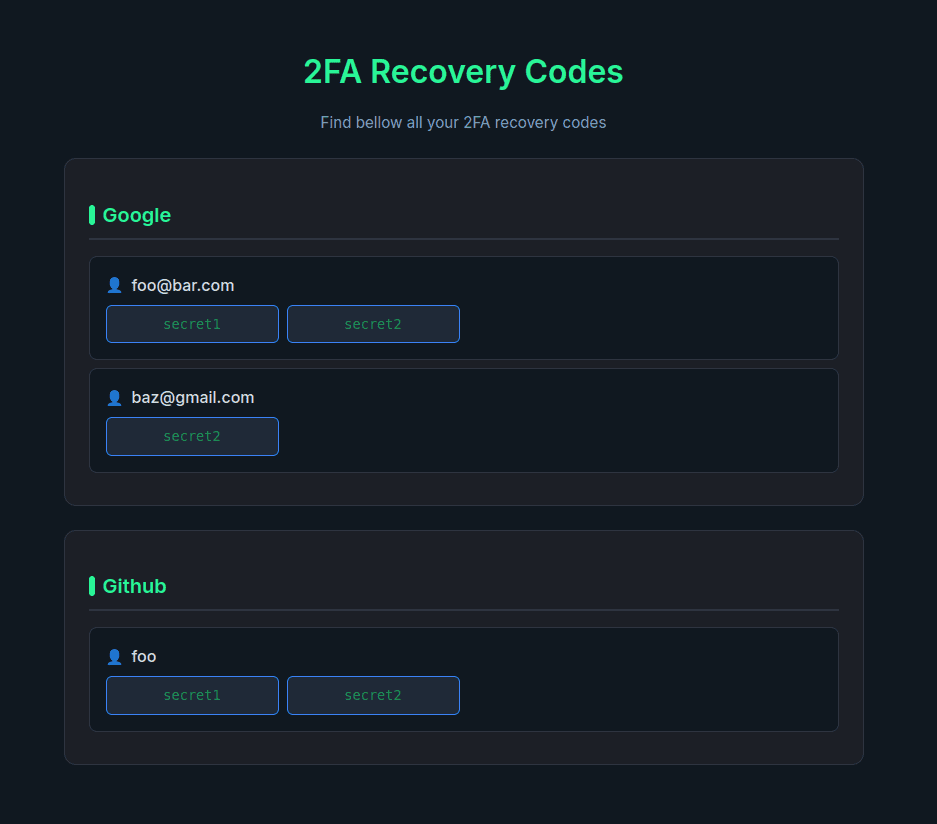The width and height of the screenshot is (937, 824).
Task: Copy secret2 code under foo@bar.com
Action: point(373,324)
